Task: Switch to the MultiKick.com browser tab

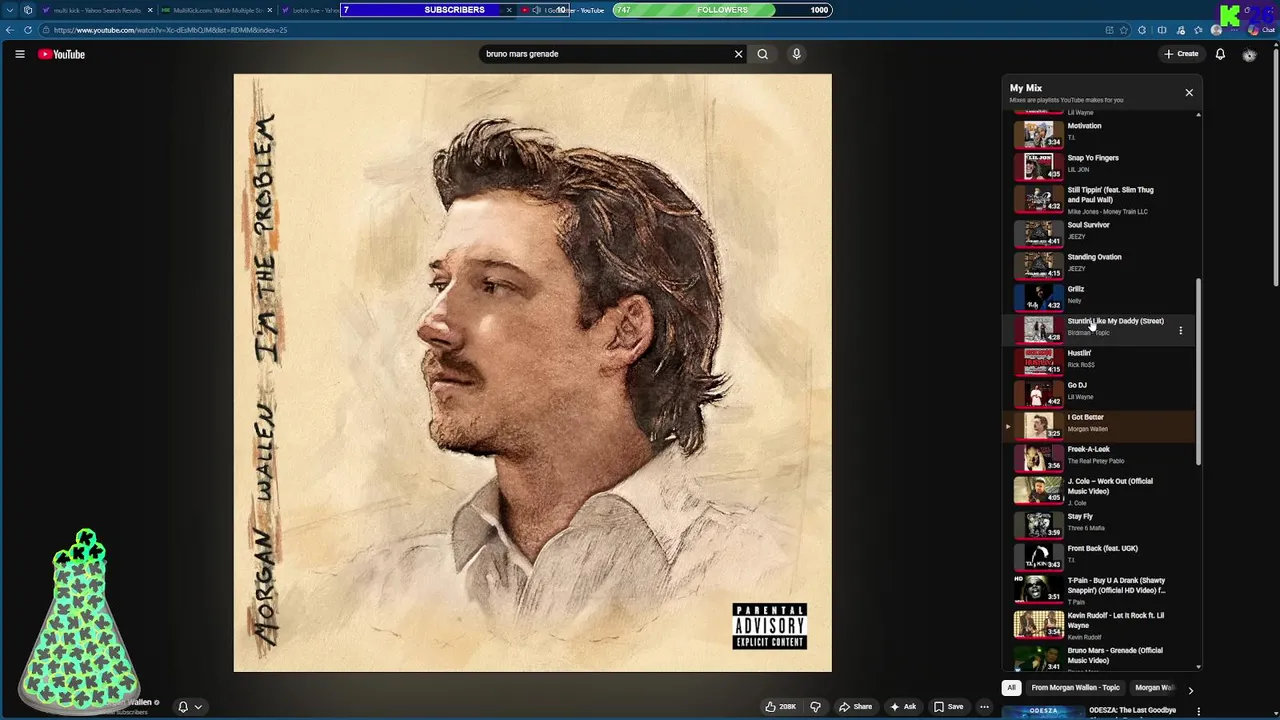Action: click(215, 10)
